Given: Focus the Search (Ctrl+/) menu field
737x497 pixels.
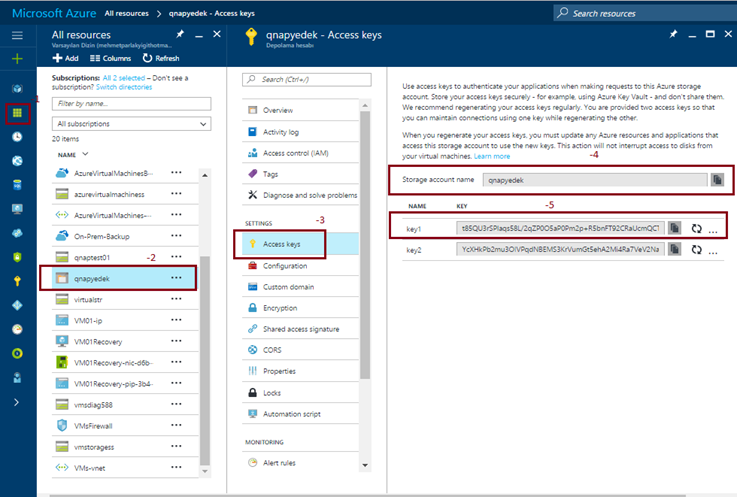Looking at the screenshot, I should pos(307,79).
